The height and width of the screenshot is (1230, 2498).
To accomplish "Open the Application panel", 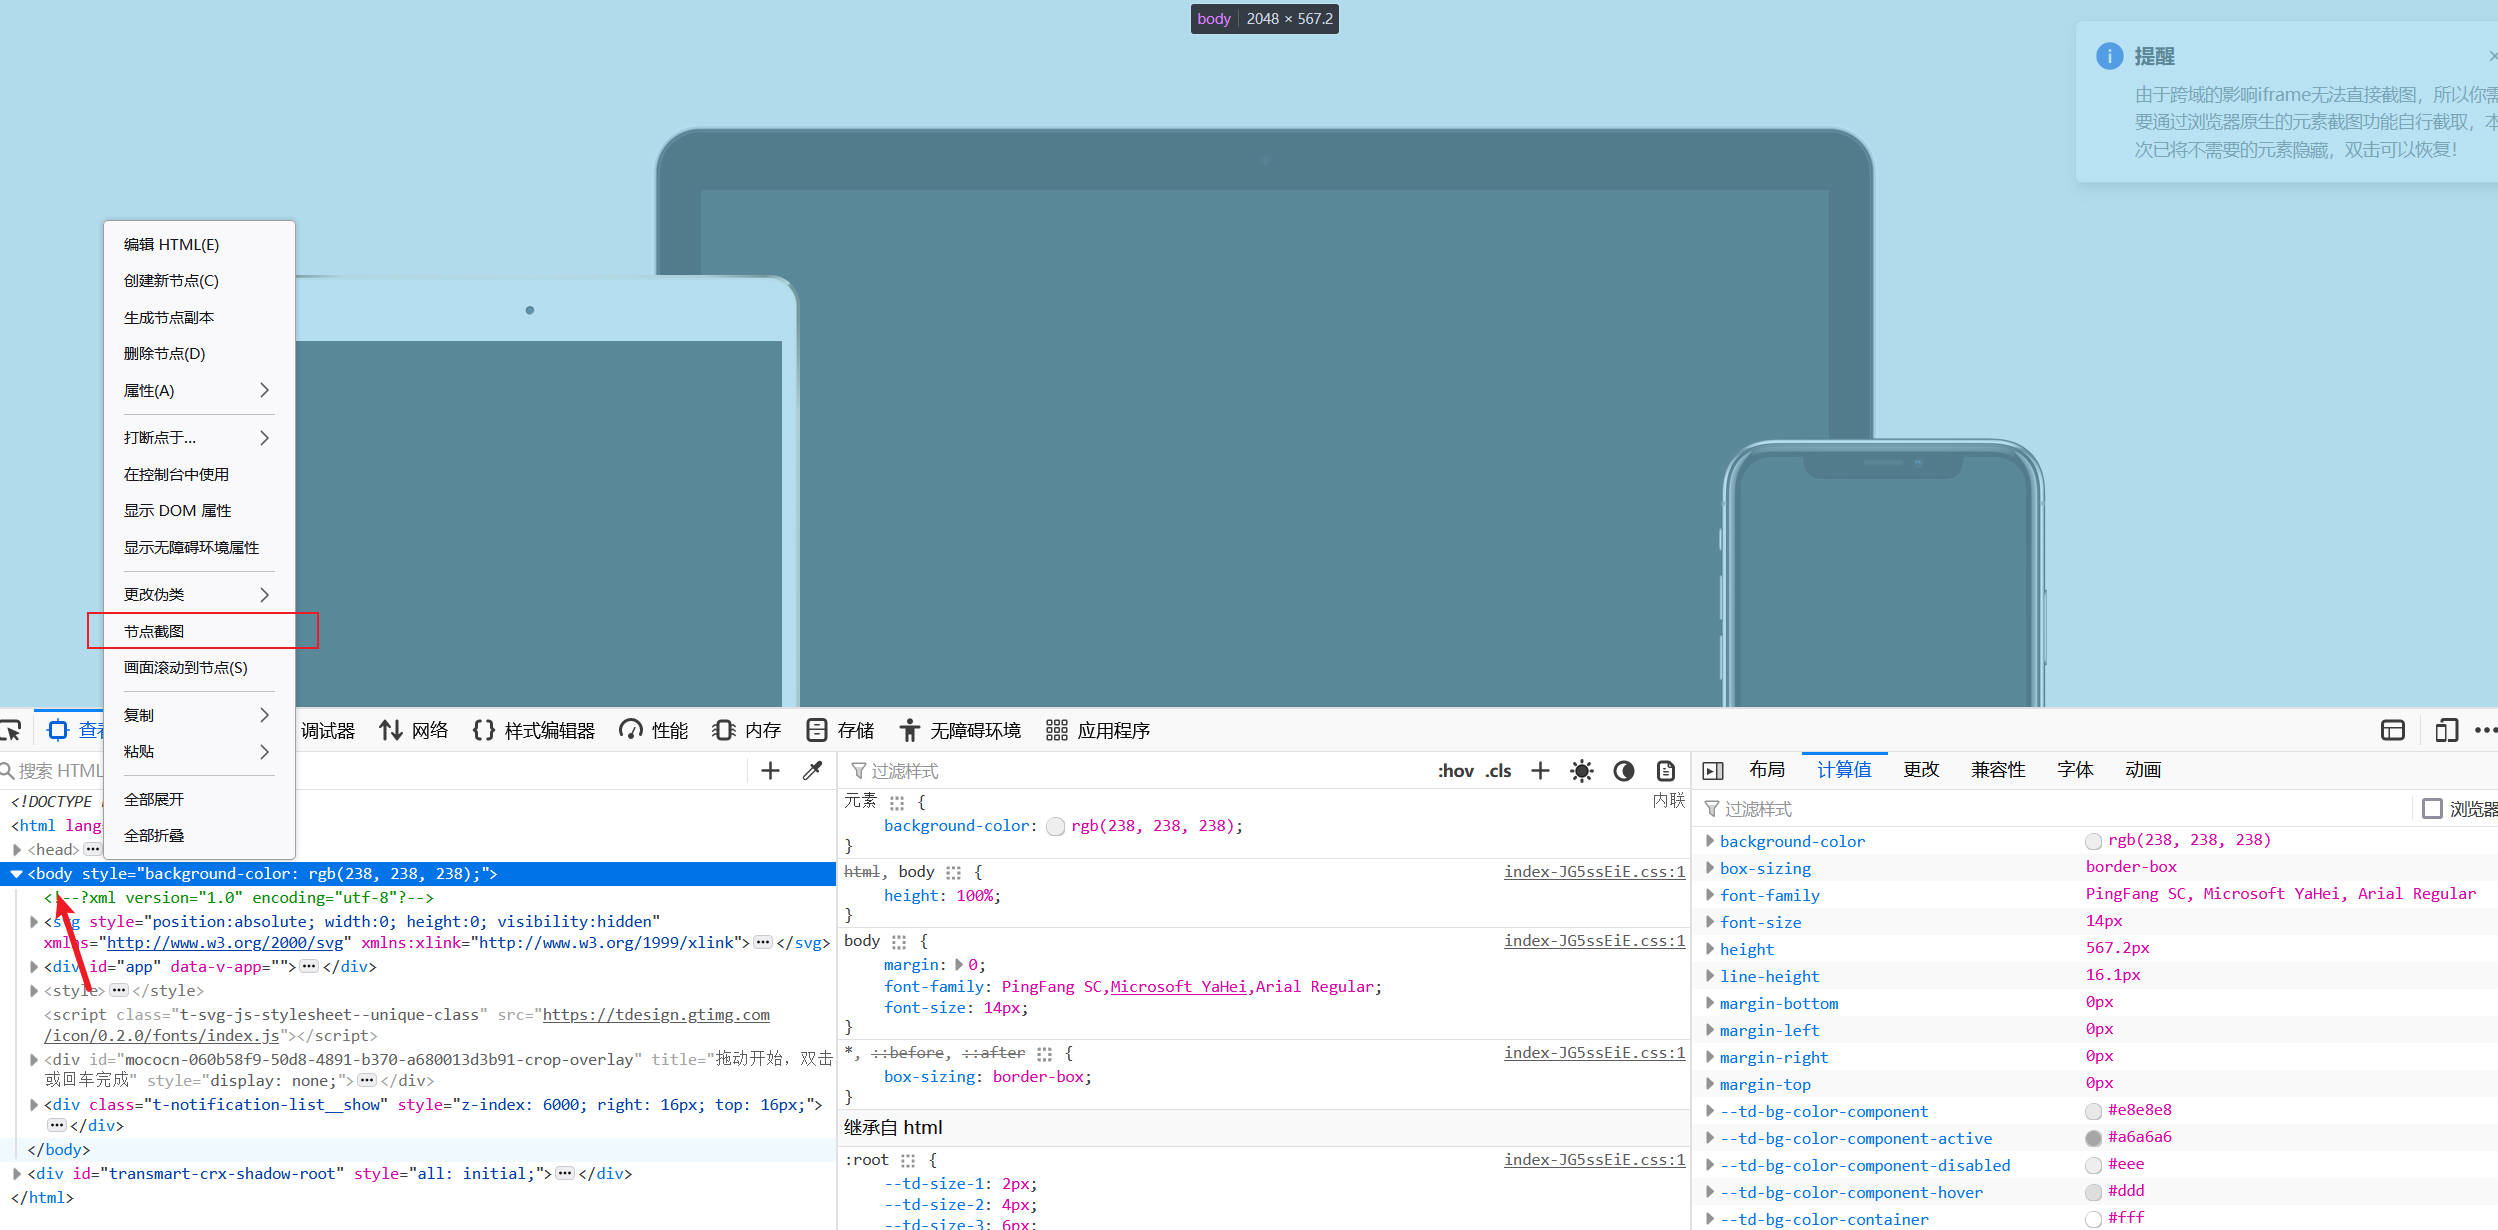I will (1098, 731).
